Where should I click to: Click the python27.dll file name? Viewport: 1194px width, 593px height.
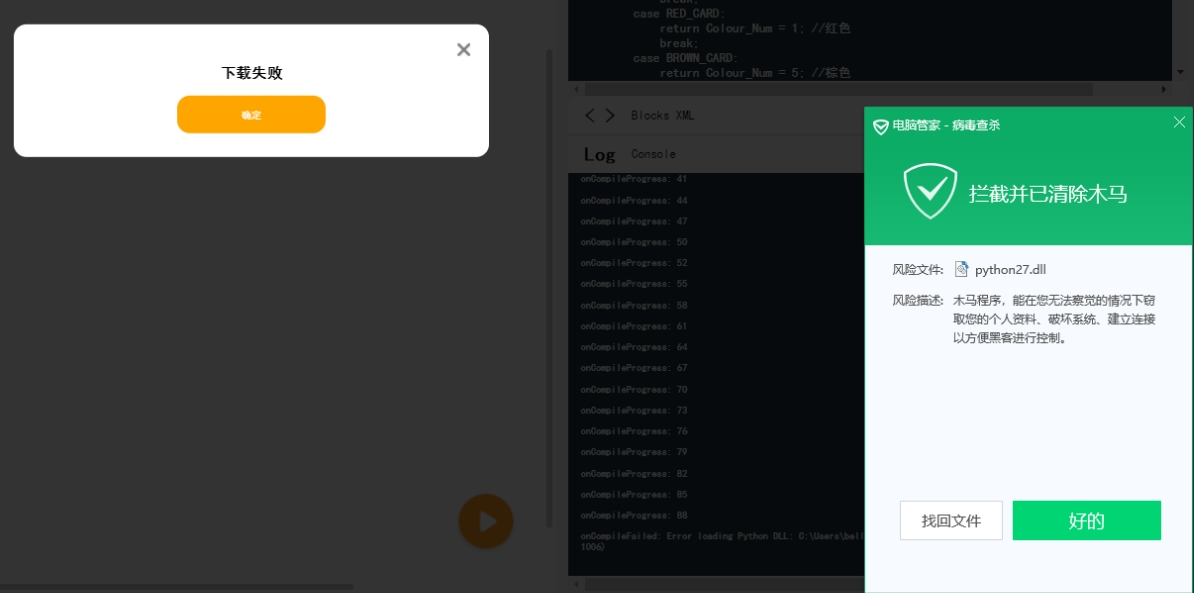pos(1010,269)
